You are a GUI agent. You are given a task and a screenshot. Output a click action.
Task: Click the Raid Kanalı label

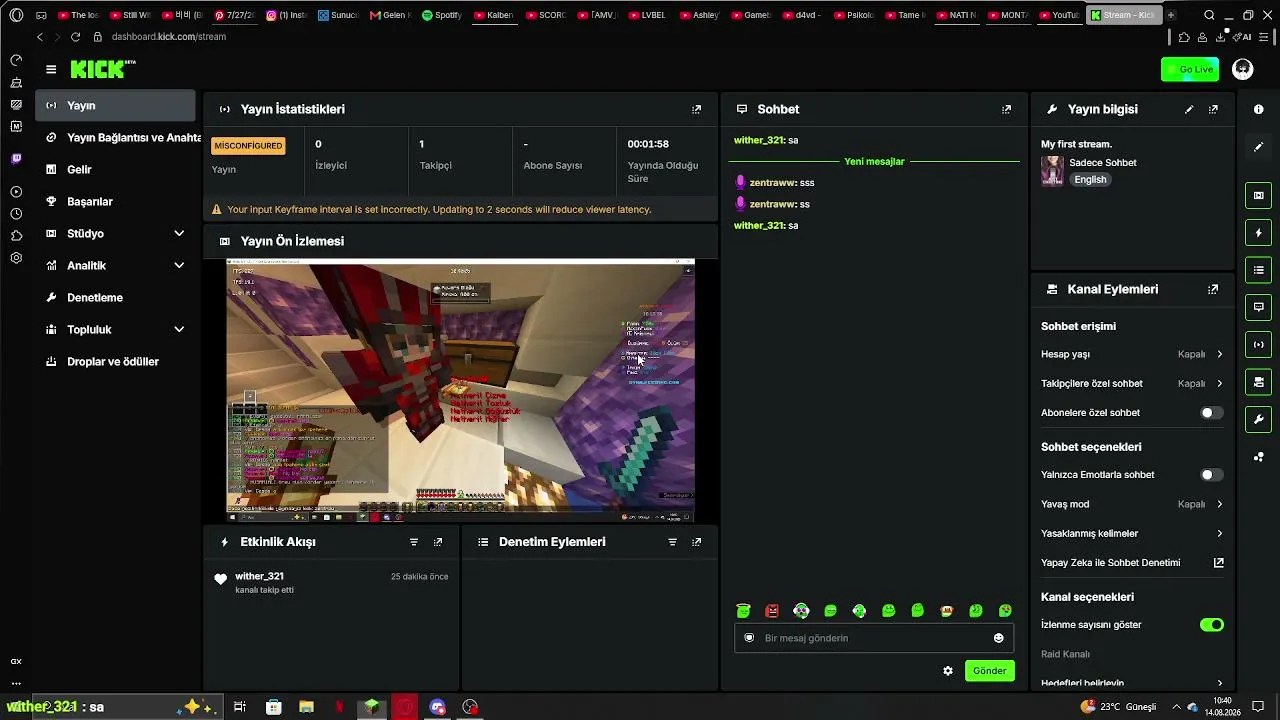(x=1065, y=655)
